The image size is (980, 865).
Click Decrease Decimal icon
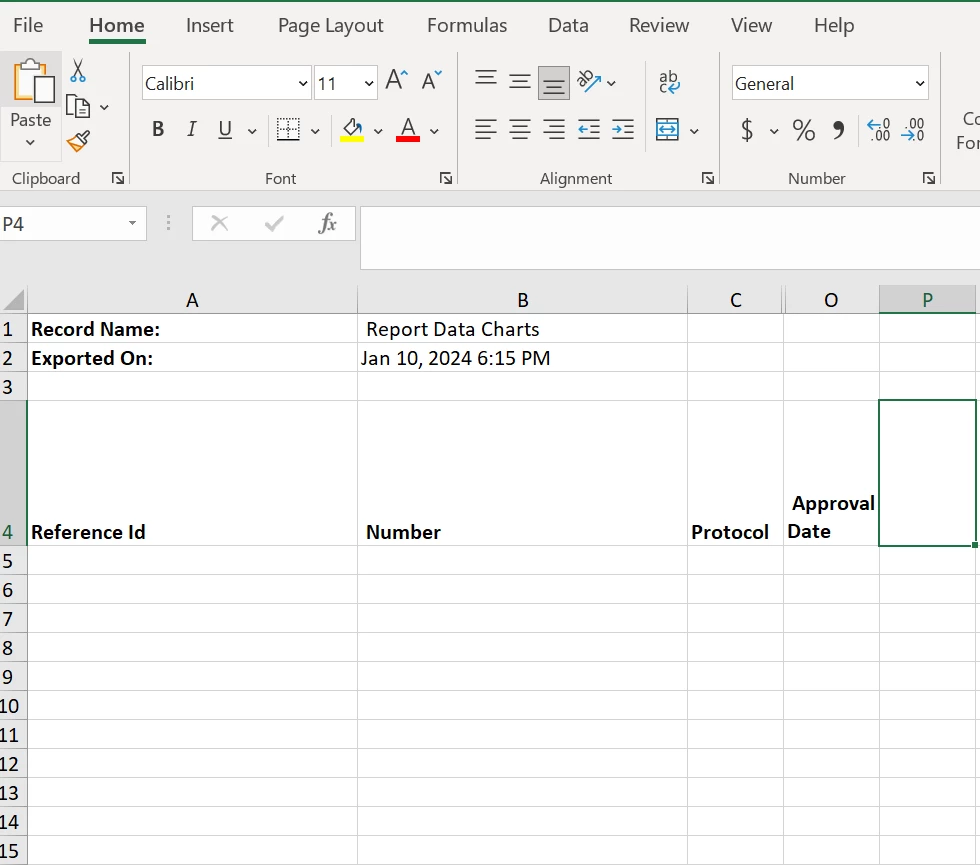[913, 129]
